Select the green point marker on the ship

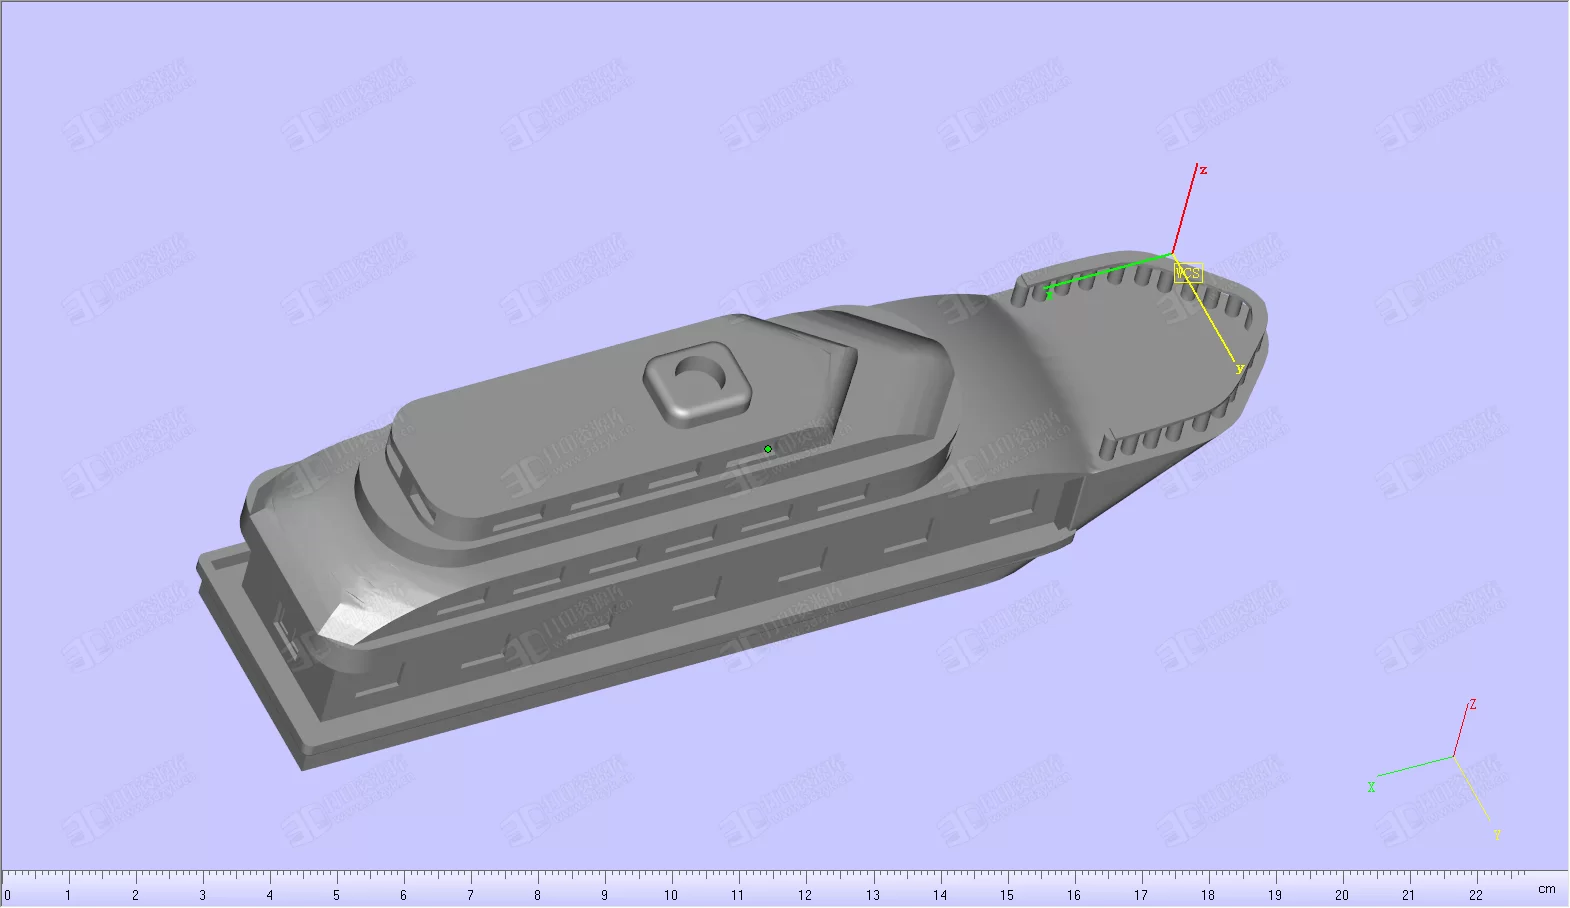(x=768, y=449)
